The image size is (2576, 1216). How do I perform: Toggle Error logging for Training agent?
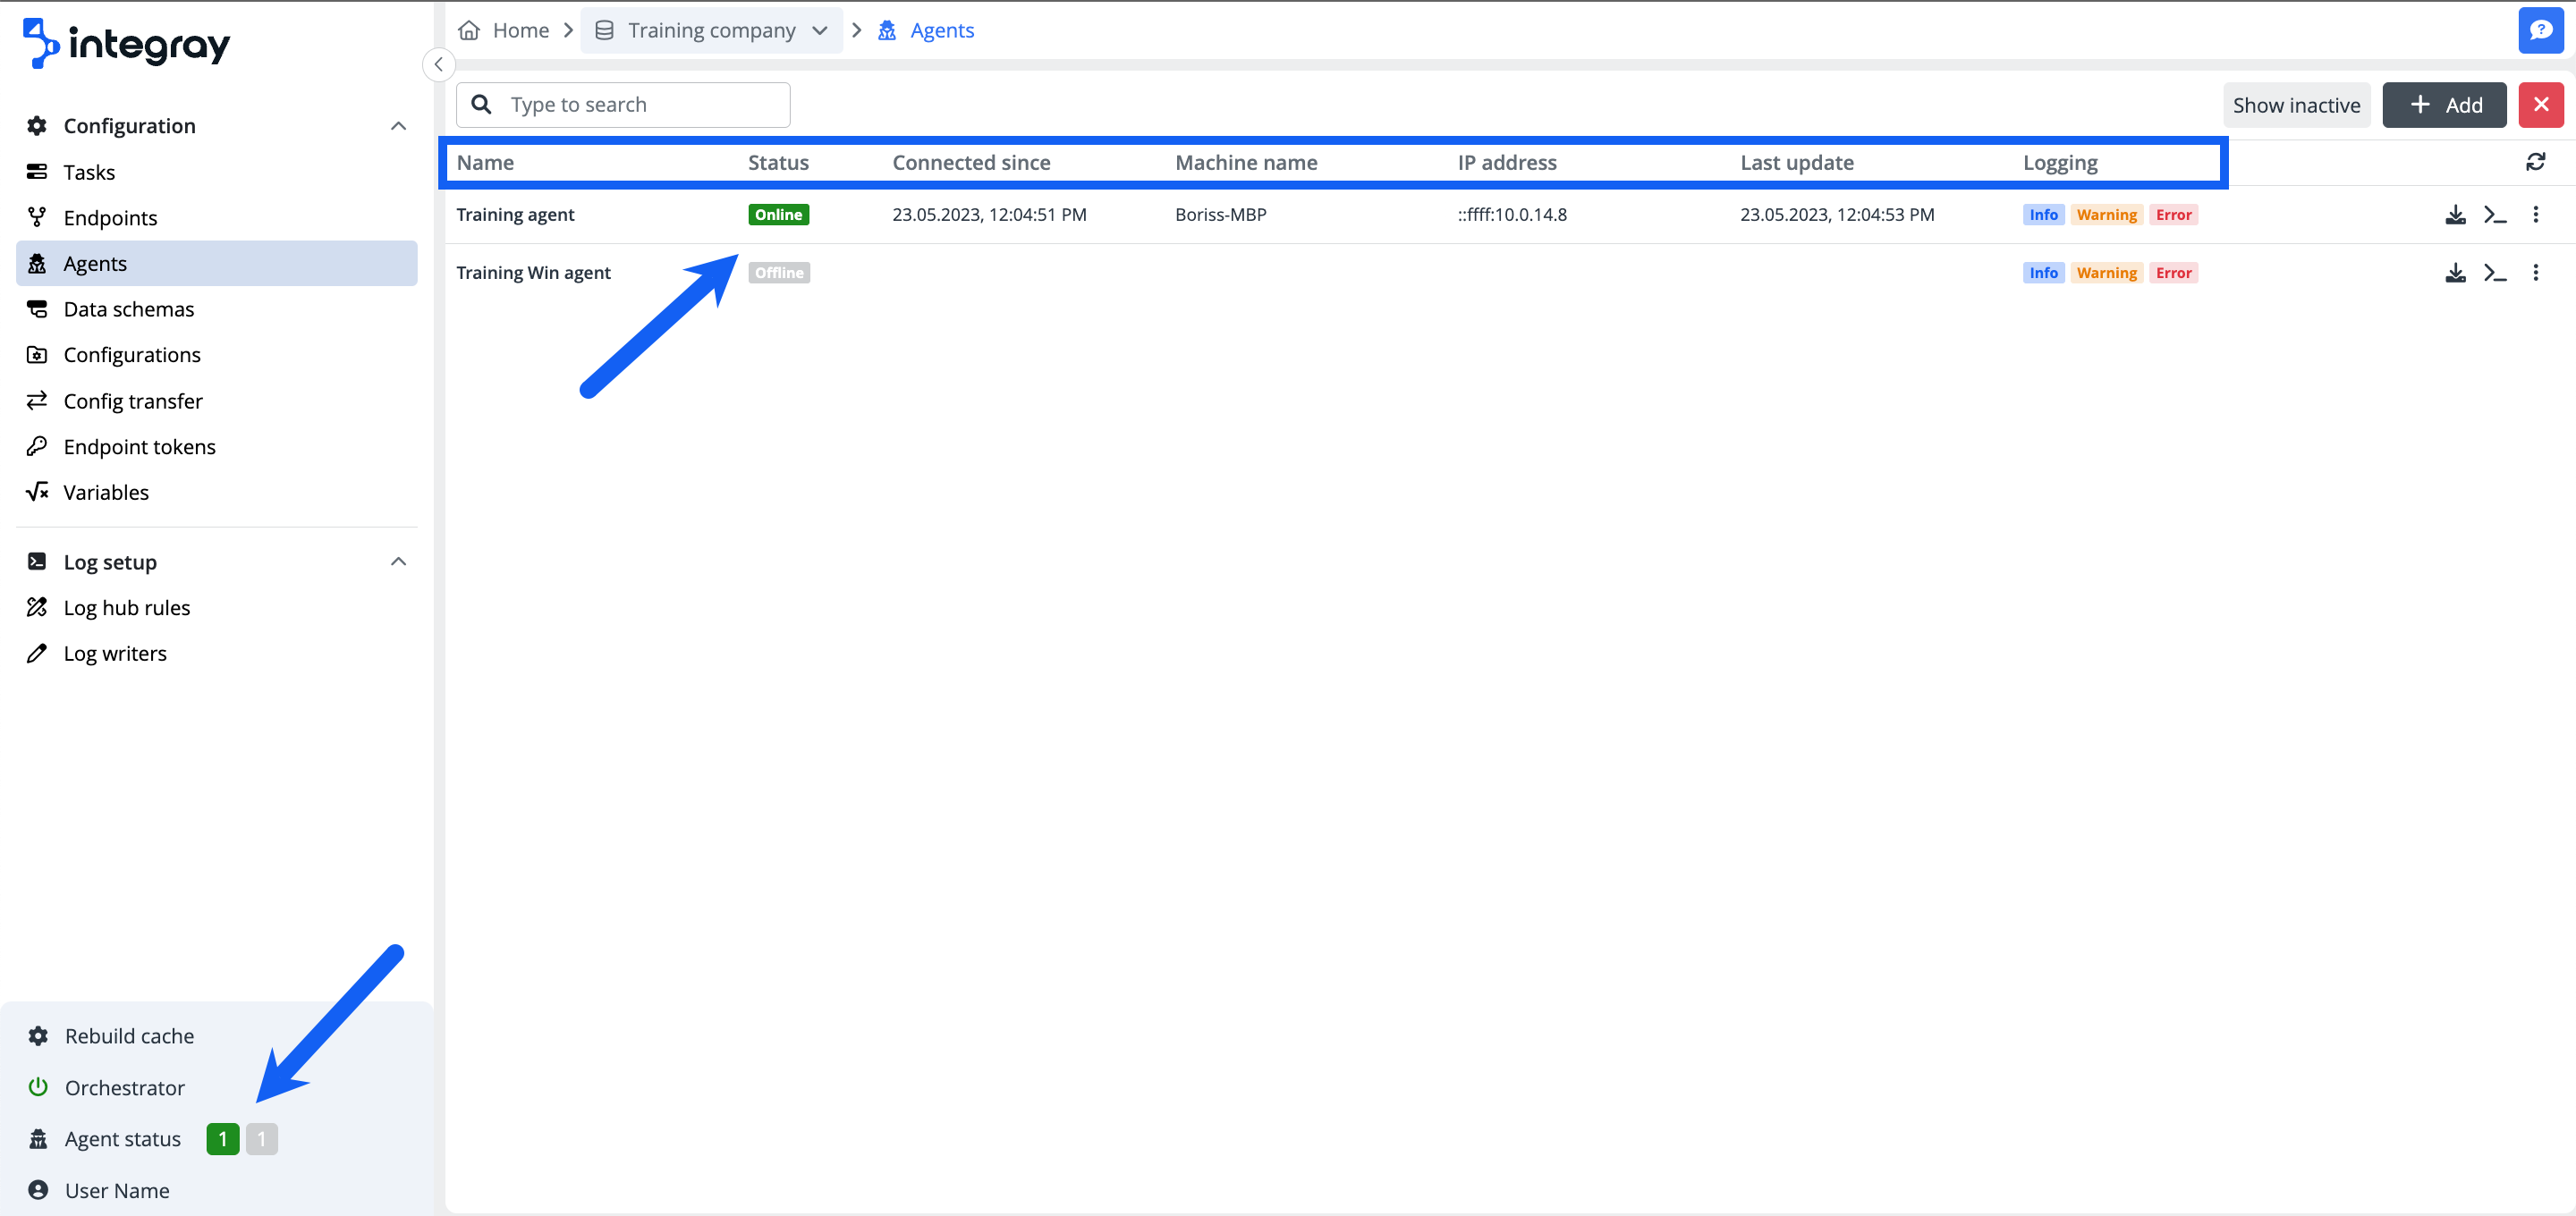2172,215
